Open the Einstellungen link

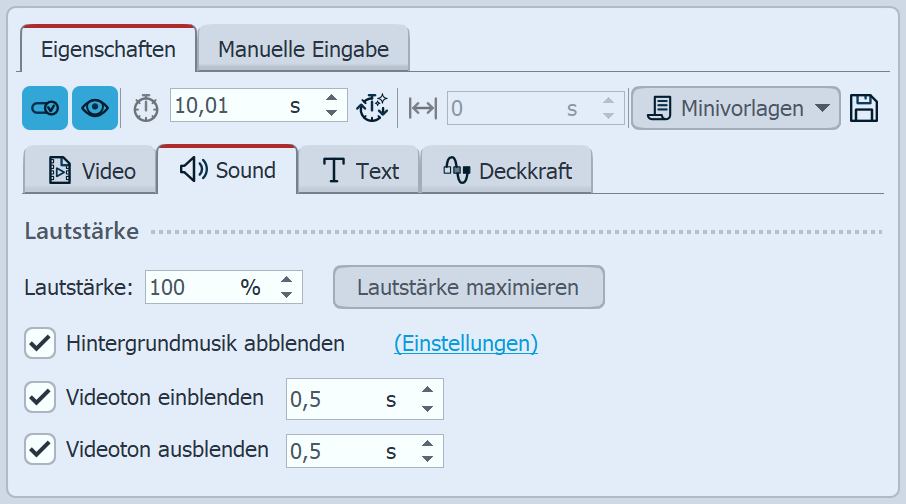coord(466,344)
